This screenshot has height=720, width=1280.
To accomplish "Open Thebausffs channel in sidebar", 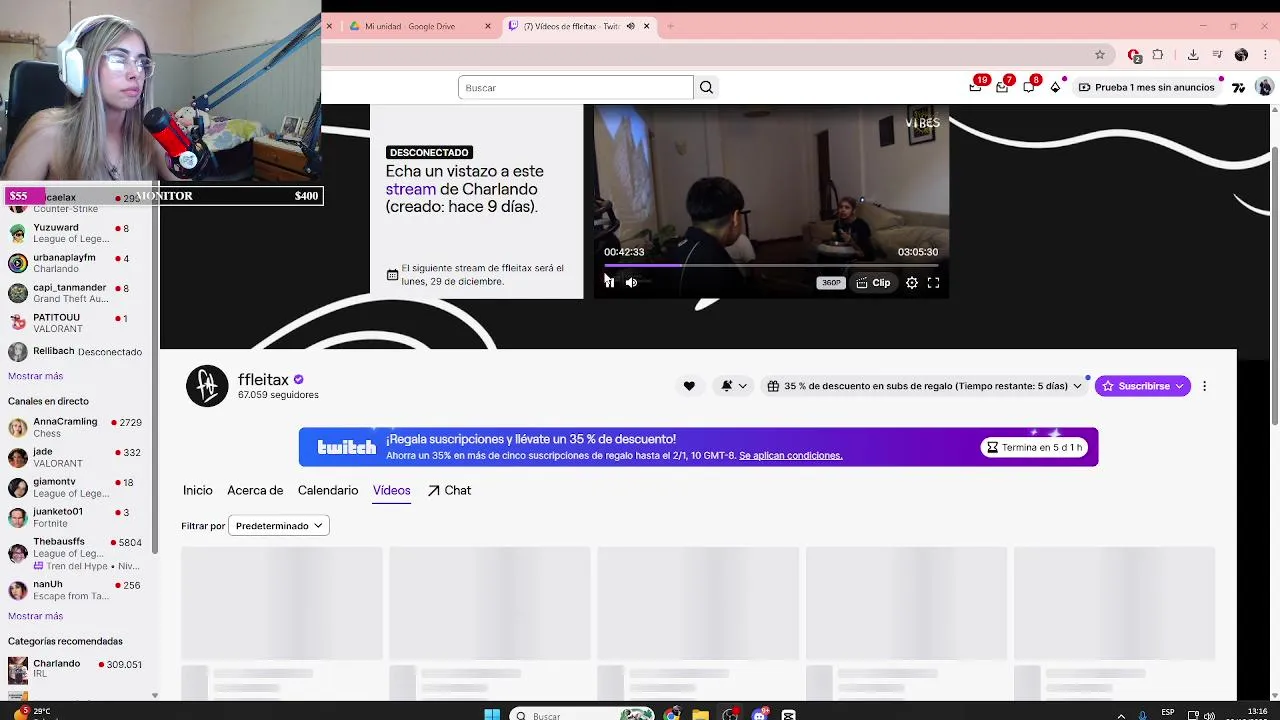I will 78,553.
